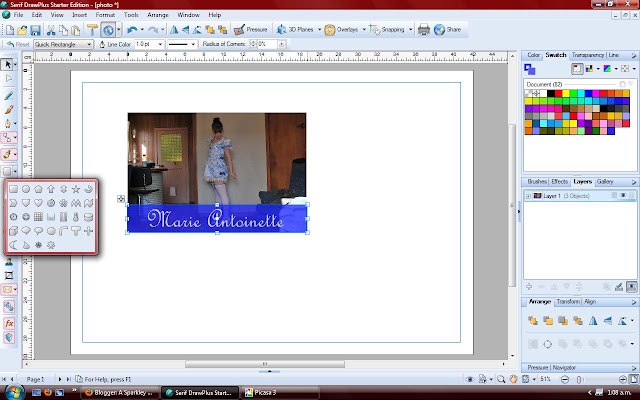Select the star QuickShape in flyout
Screen dimensions: 640x400
click(x=76, y=189)
